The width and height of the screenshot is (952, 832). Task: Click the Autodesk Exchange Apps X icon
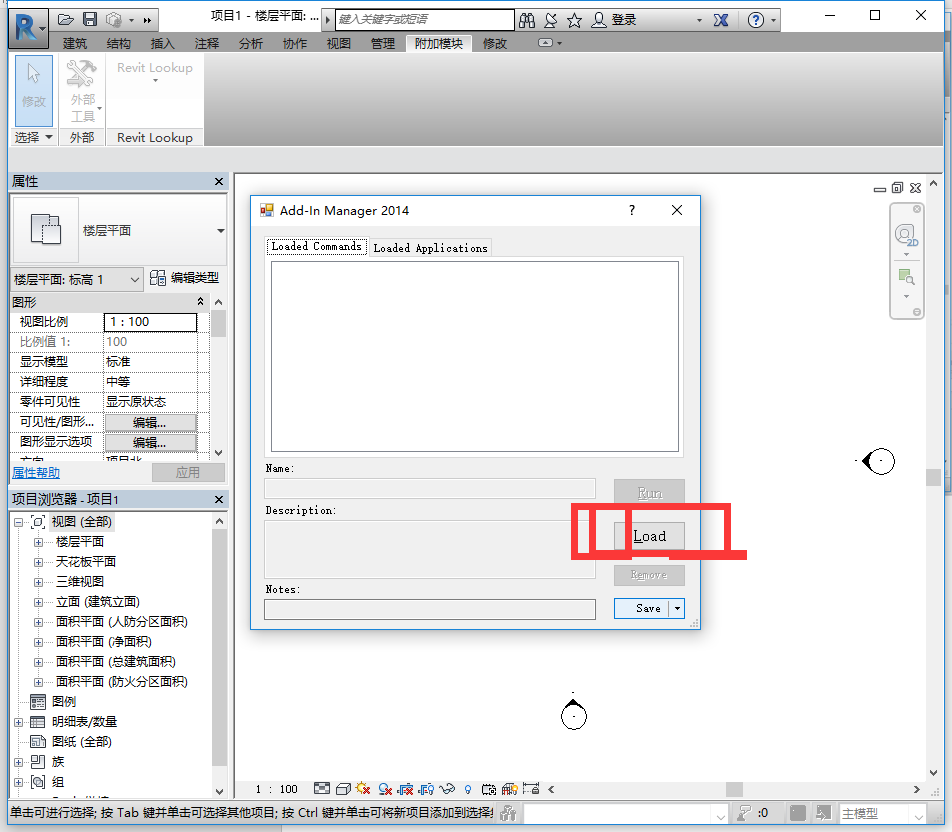point(721,21)
